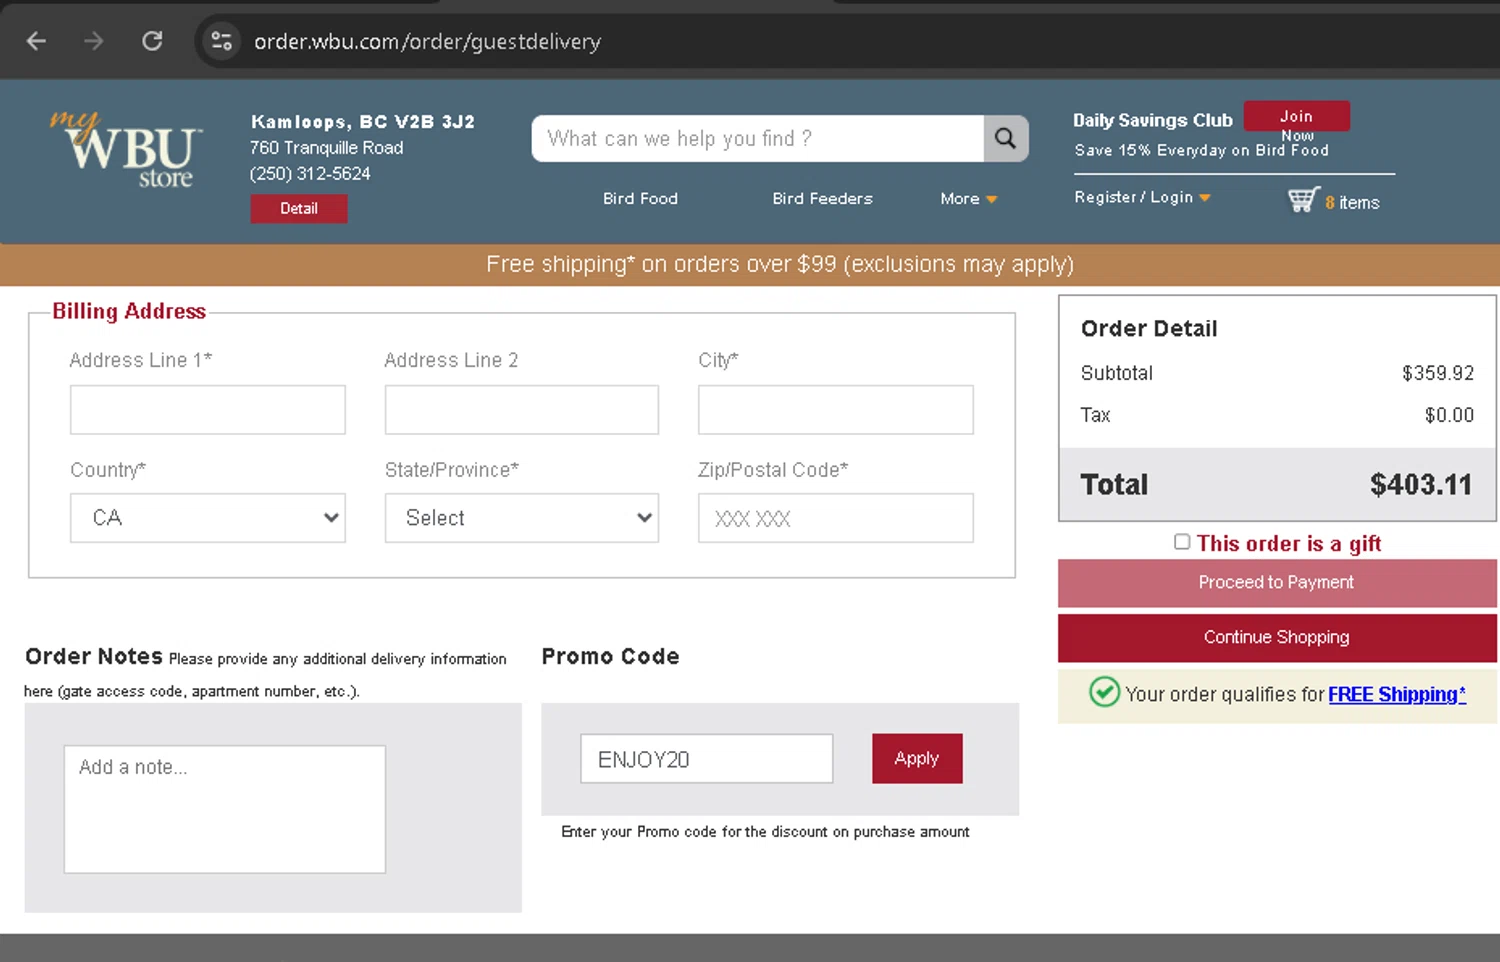Click into Address Line 1 field
1500x962 pixels.
(208, 410)
